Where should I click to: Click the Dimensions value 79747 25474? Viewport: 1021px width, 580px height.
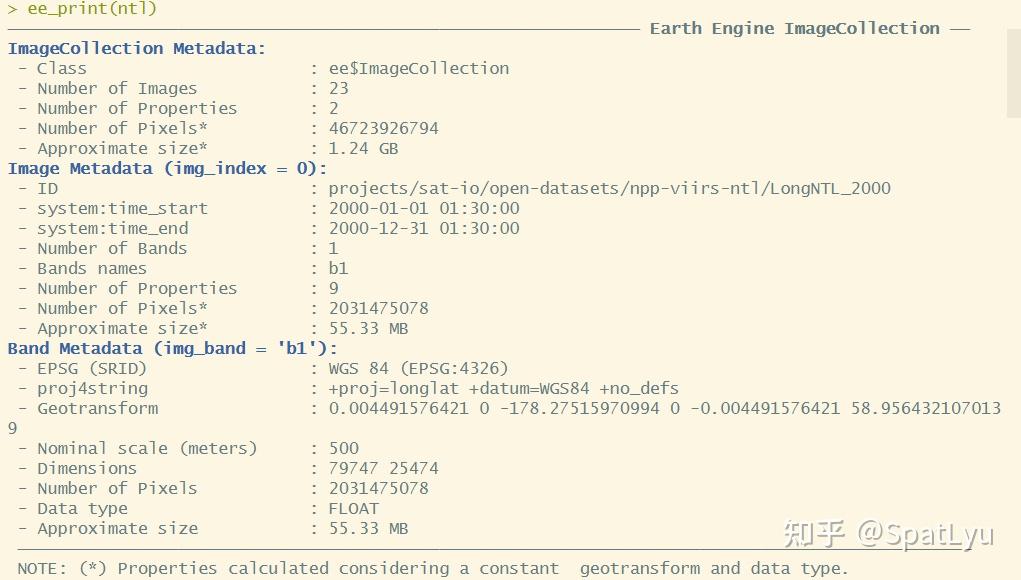(x=383, y=468)
